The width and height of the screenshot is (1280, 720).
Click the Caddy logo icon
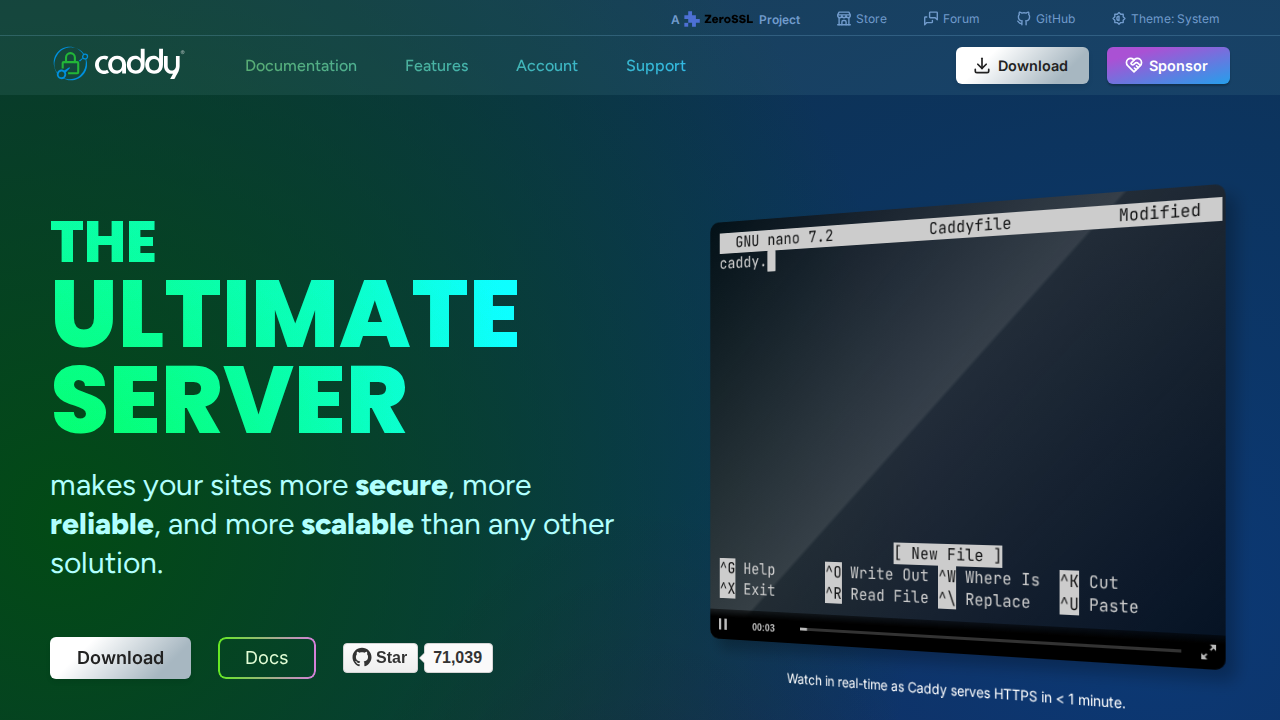(x=70, y=64)
